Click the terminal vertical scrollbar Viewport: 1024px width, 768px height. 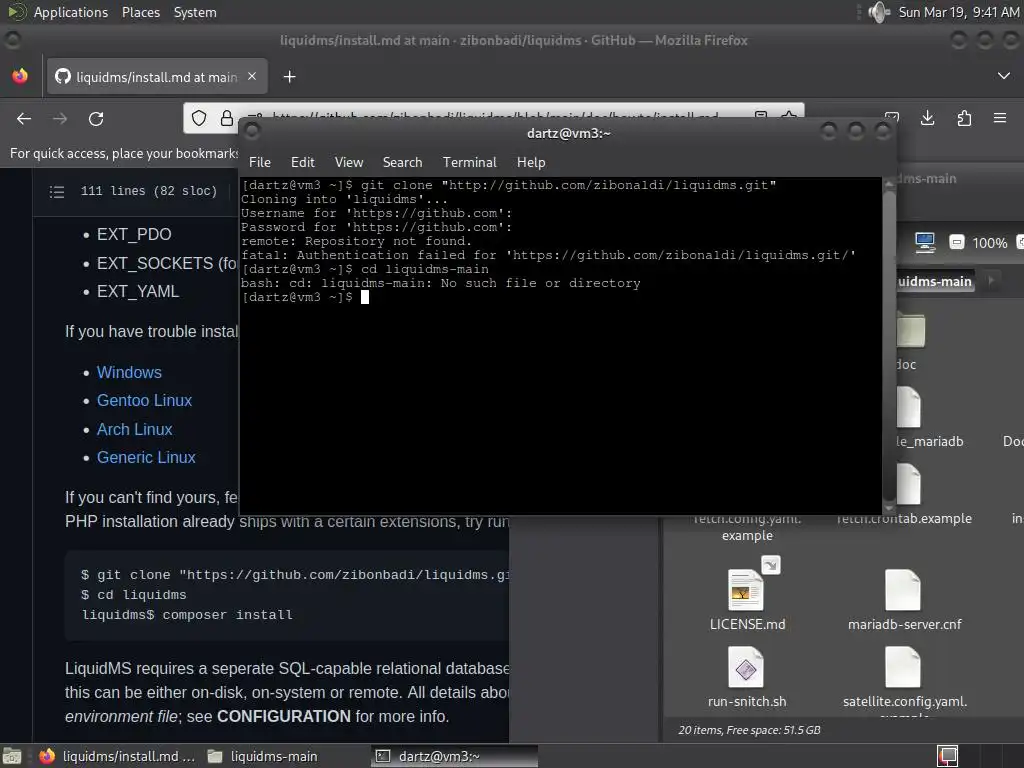(x=889, y=345)
